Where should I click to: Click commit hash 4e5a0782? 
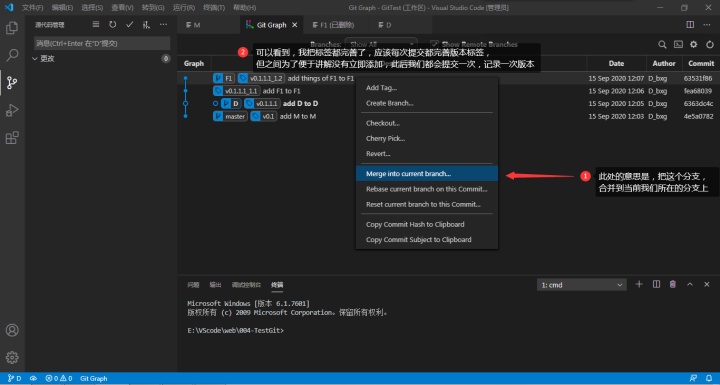(x=698, y=116)
